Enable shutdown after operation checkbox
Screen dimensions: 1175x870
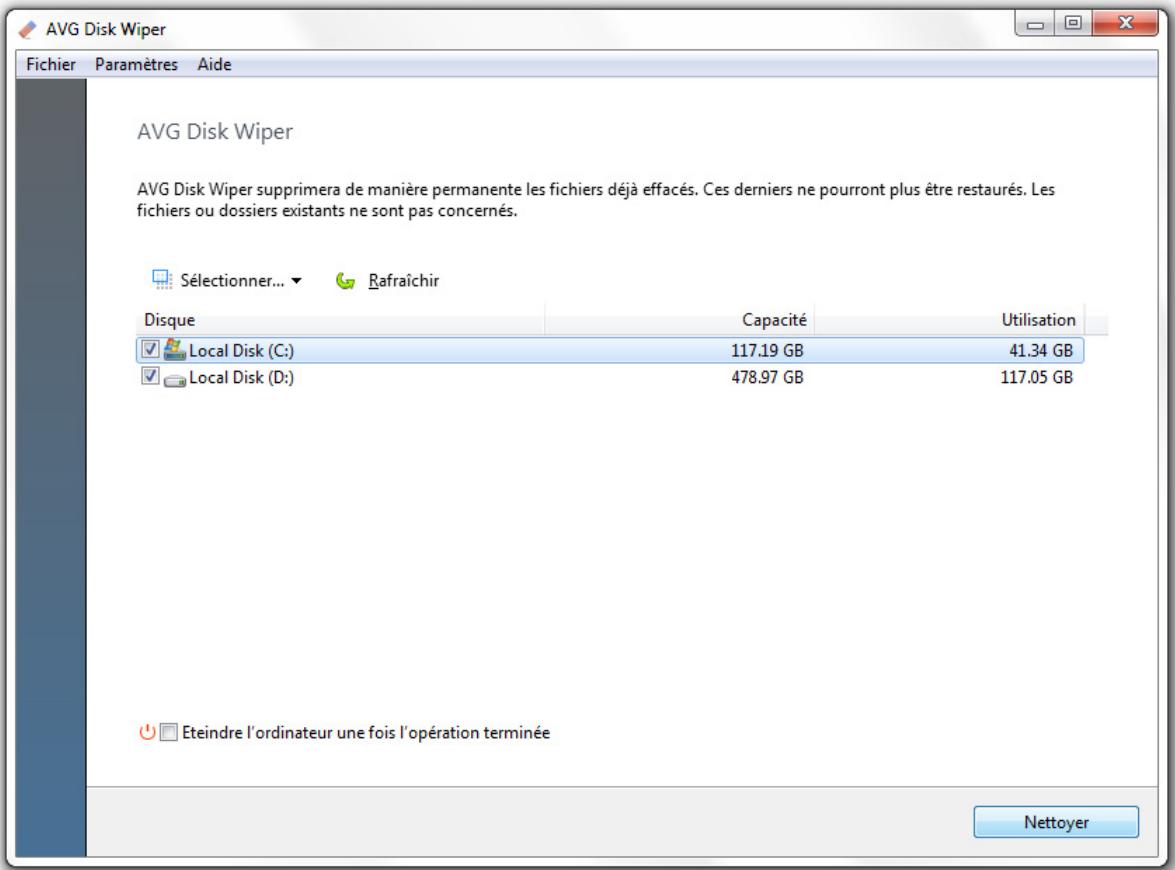coord(169,732)
